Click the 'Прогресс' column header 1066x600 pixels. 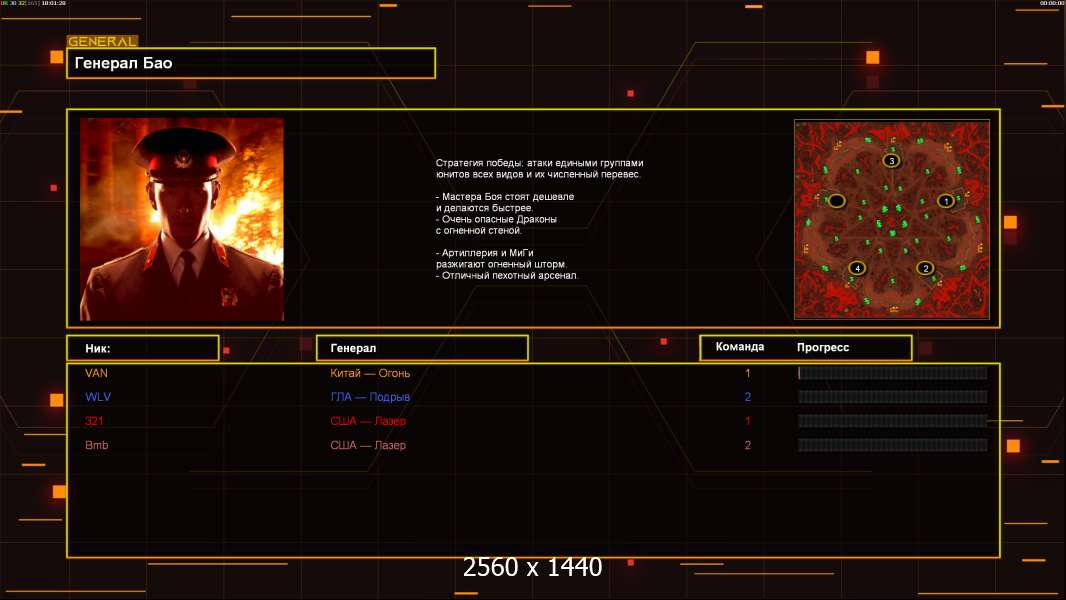tap(823, 347)
